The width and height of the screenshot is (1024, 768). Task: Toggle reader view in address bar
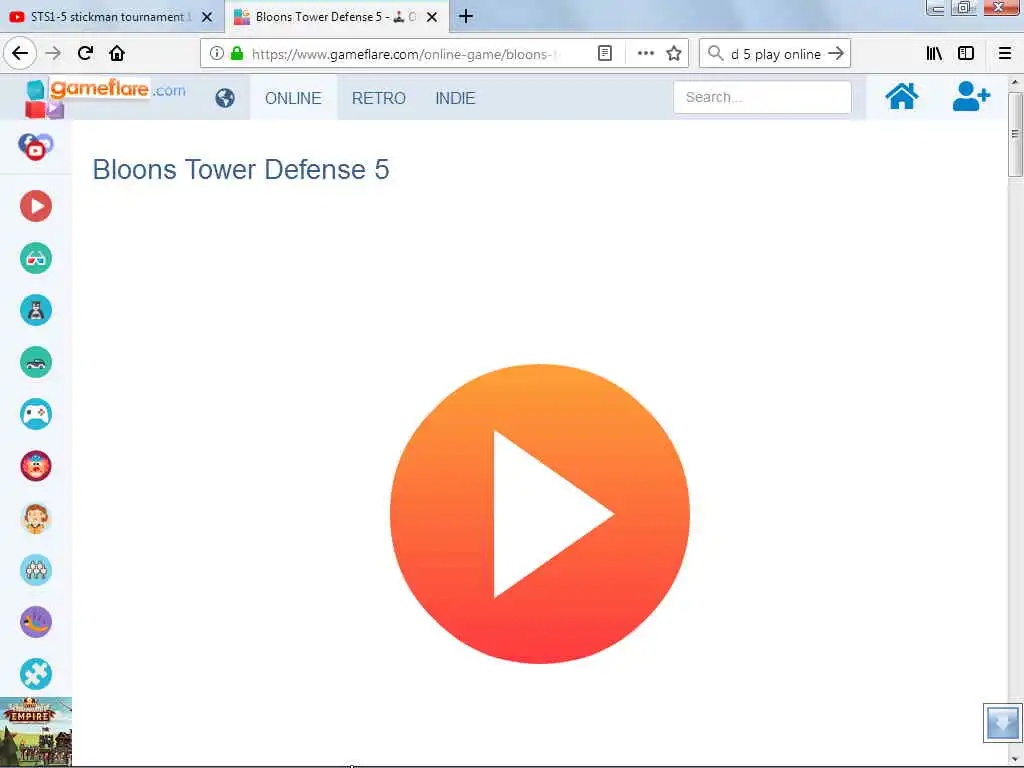point(605,54)
